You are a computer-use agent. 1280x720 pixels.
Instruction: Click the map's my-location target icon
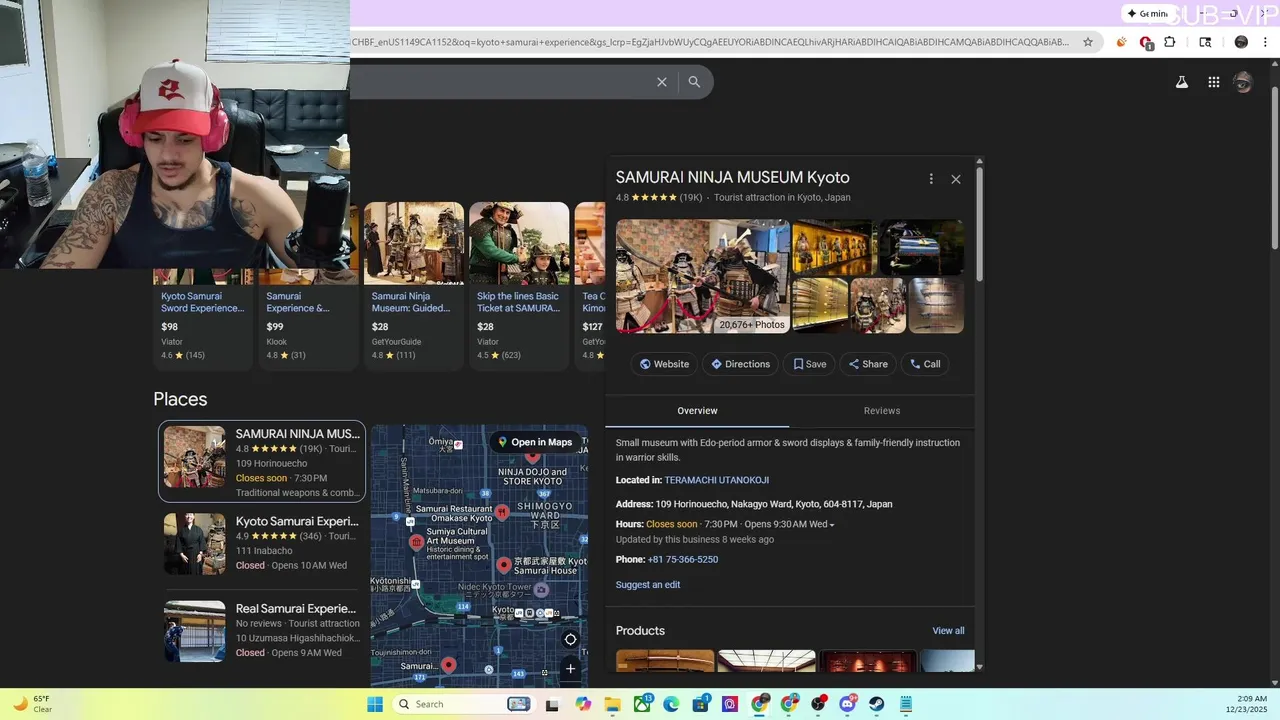pos(570,640)
